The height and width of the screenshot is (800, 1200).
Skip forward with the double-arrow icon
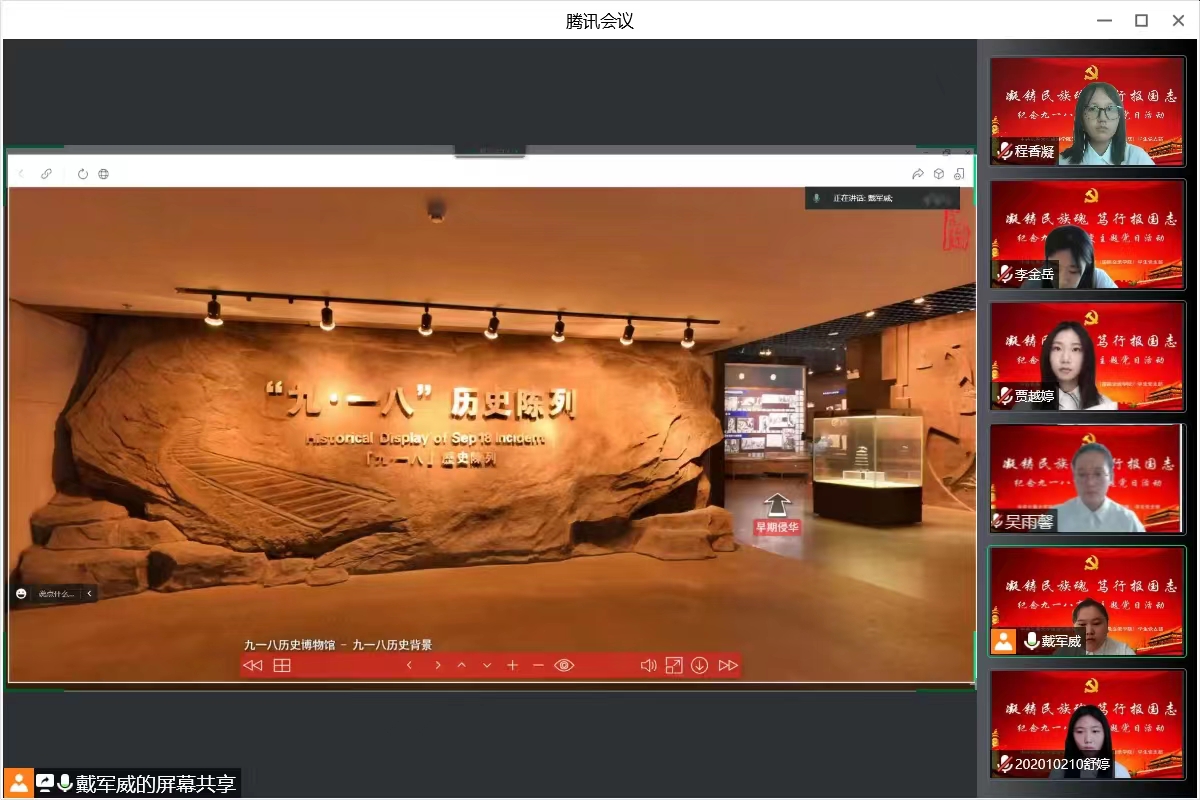[728, 665]
